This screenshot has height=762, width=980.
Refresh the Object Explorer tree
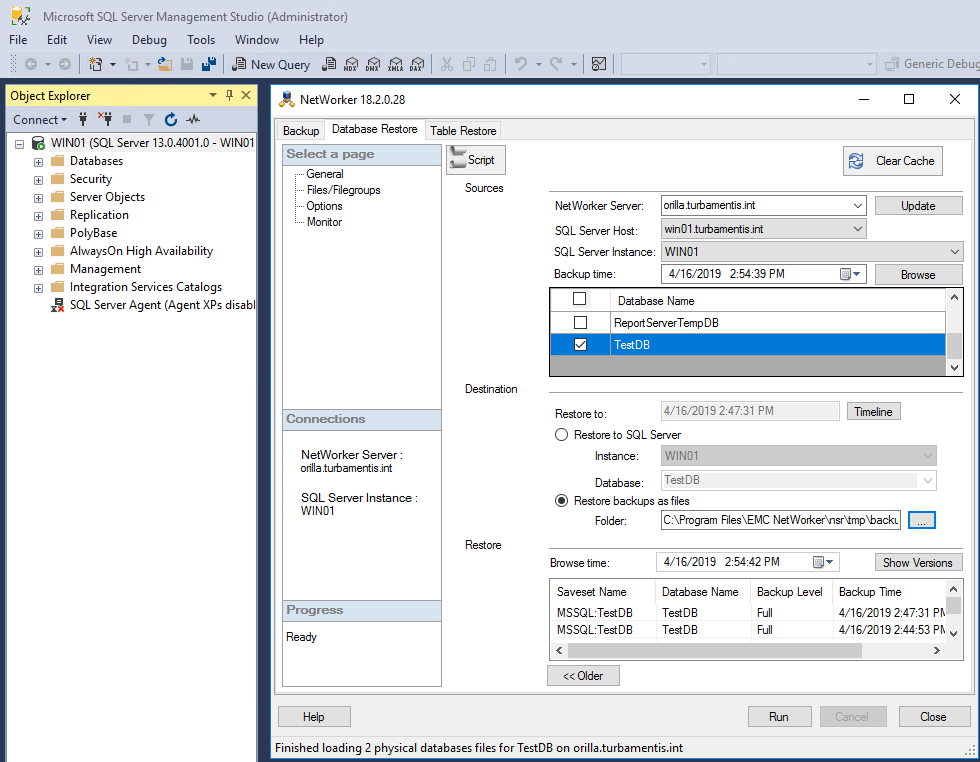(171, 119)
